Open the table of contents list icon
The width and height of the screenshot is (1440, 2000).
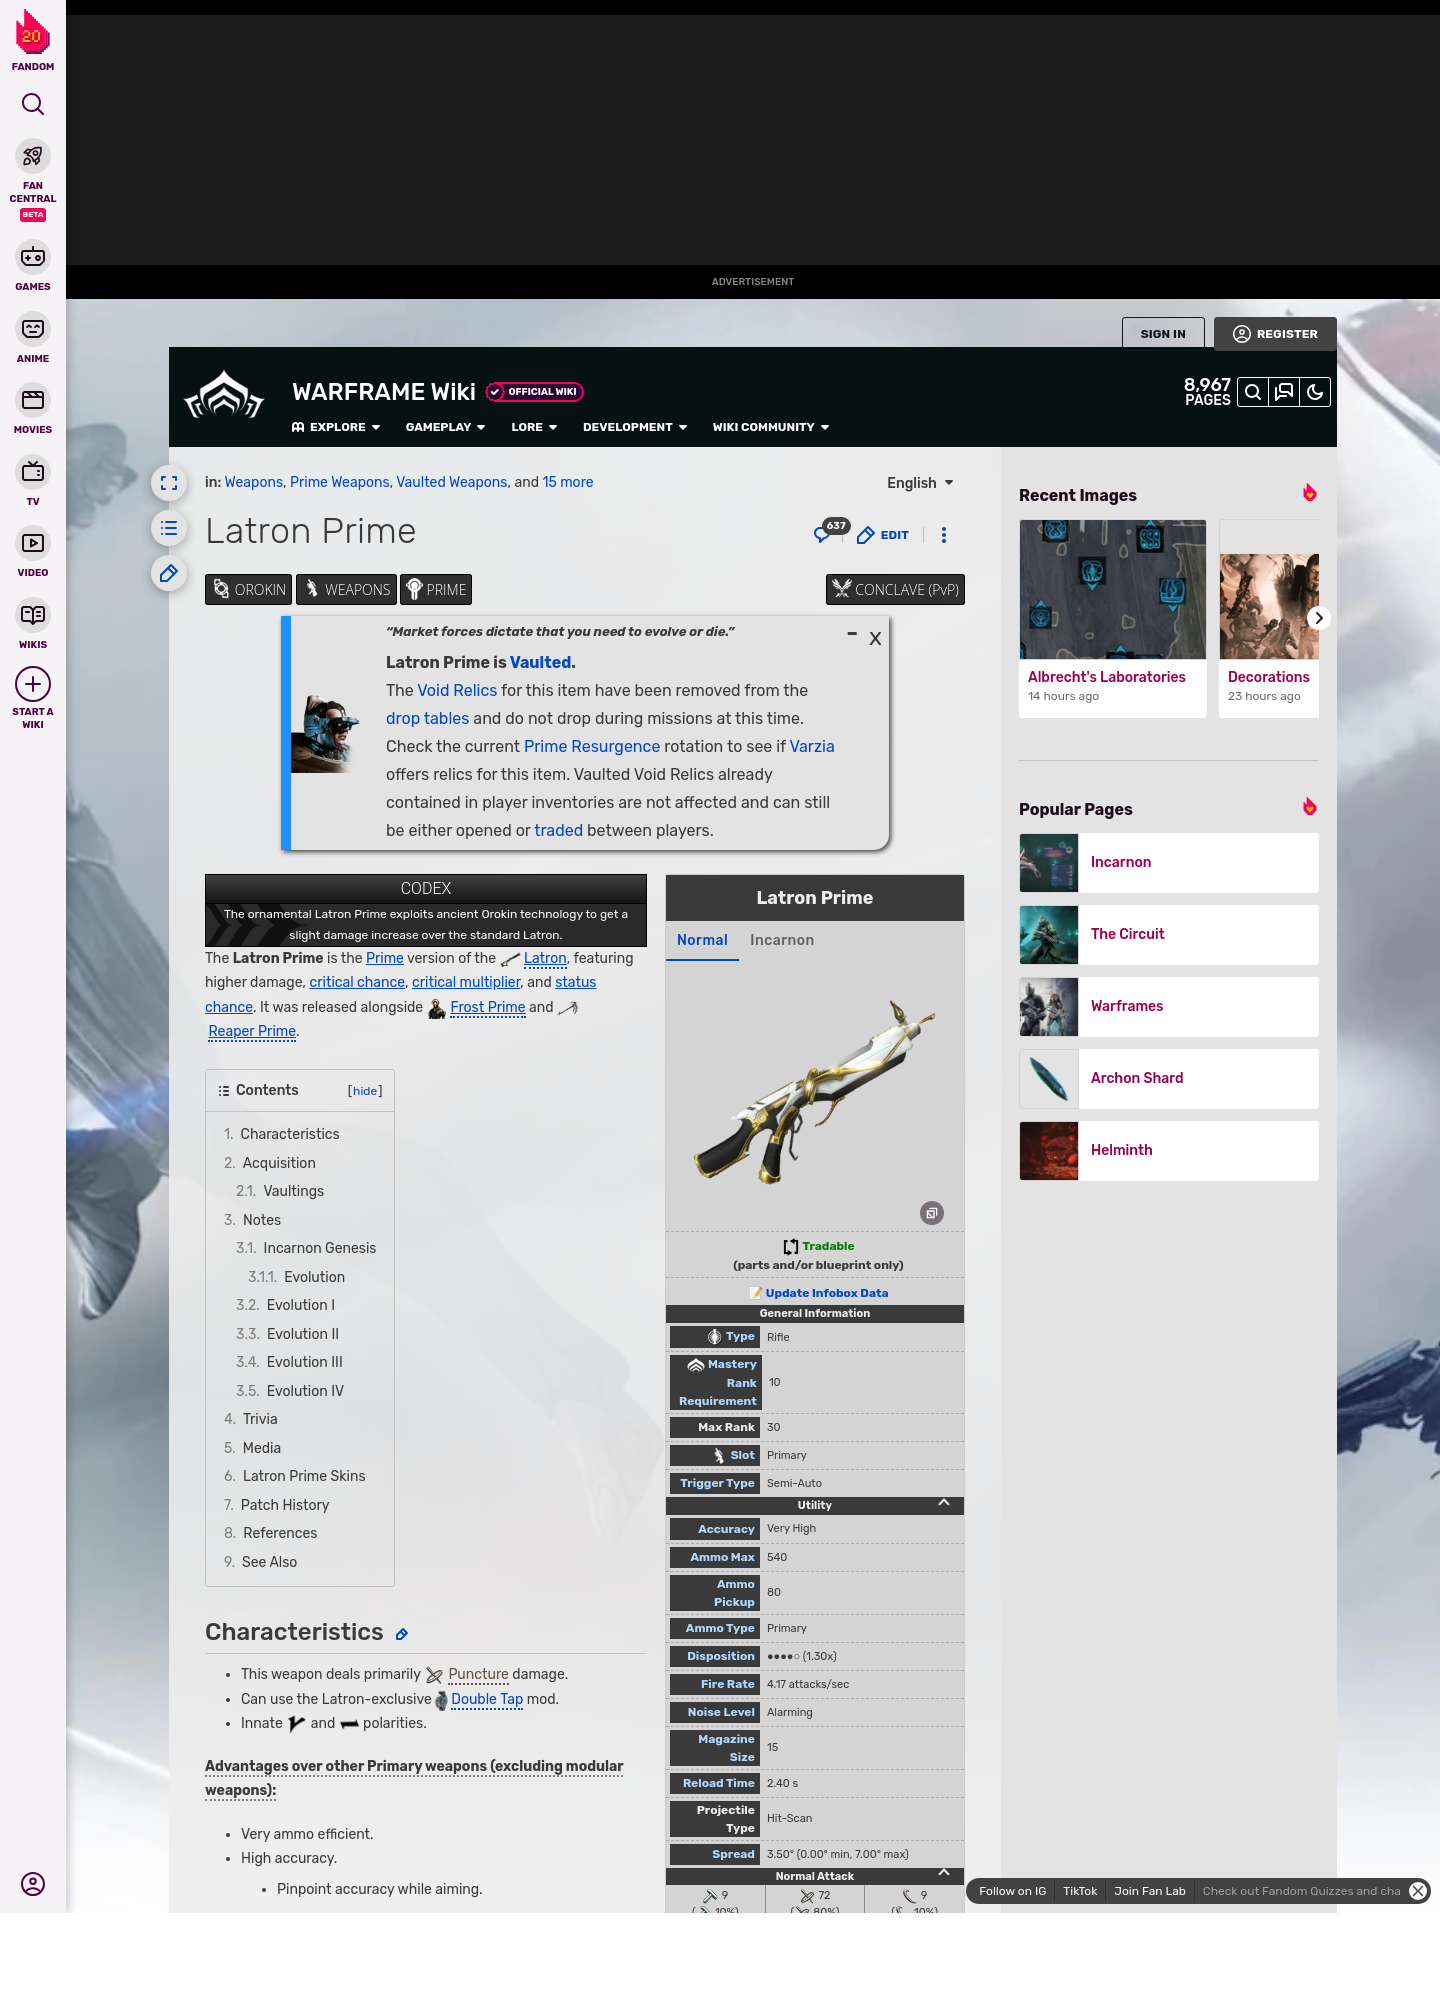click(x=169, y=528)
